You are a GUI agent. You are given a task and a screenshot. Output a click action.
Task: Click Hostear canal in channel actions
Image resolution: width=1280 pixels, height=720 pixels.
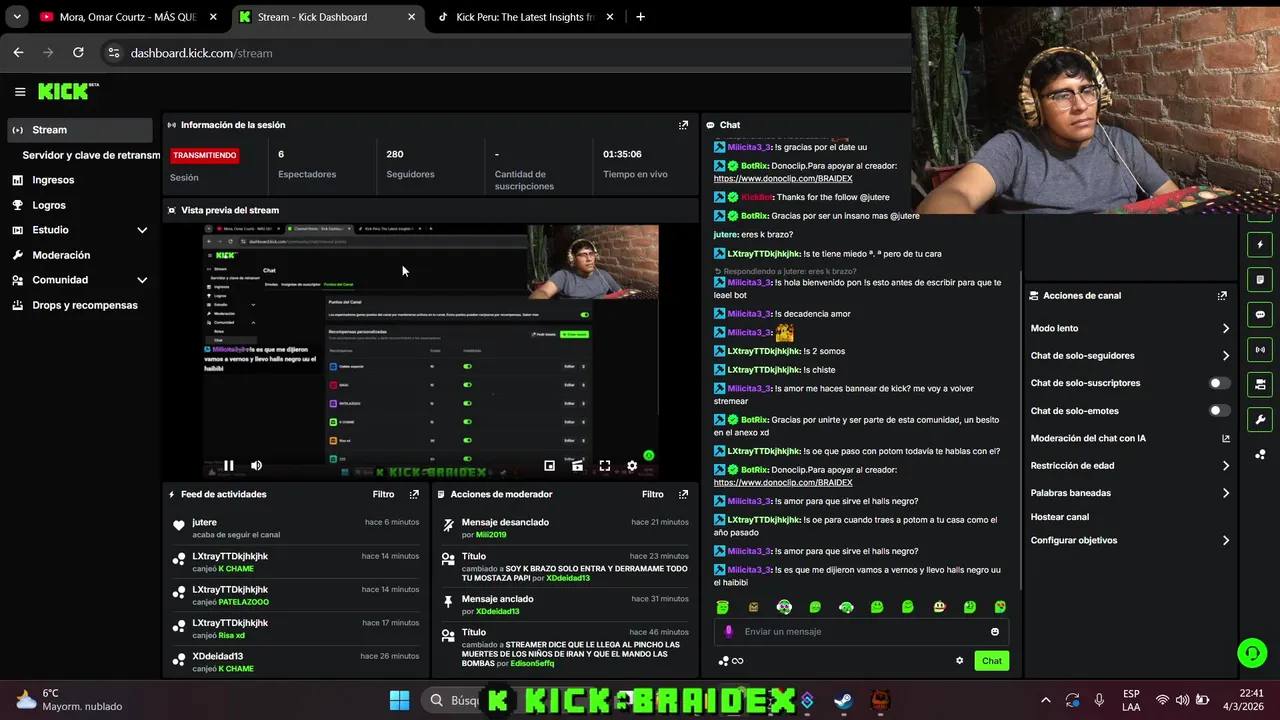click(1060, 517)
